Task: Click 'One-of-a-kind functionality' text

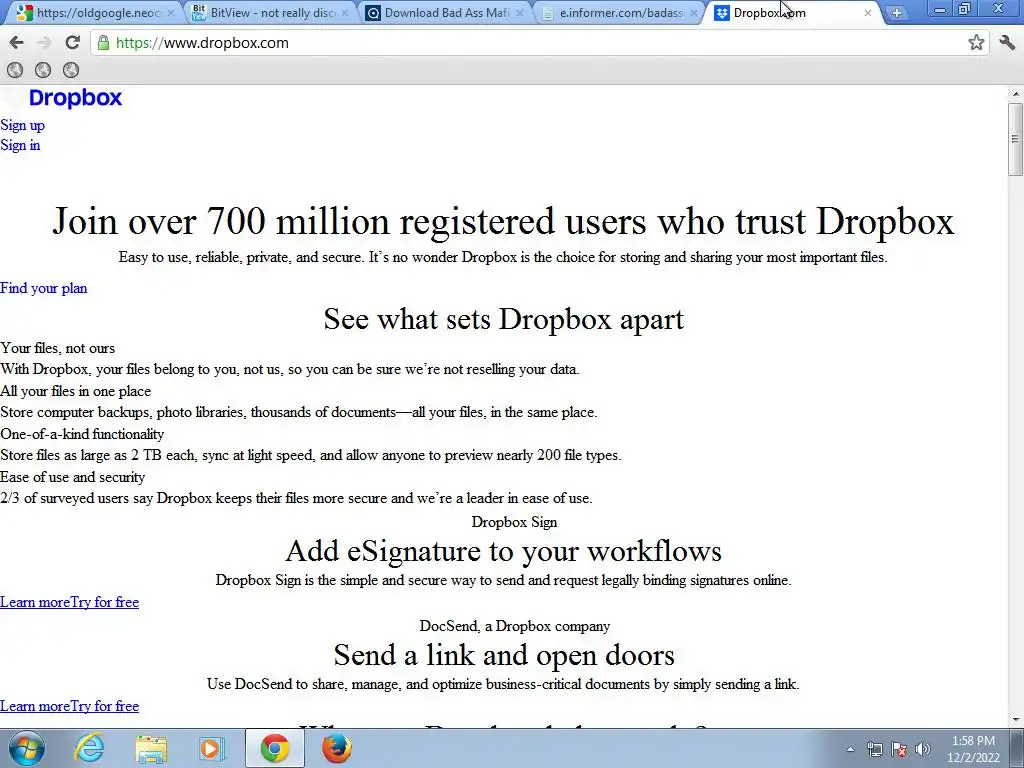Action: [x=82, y=434]
